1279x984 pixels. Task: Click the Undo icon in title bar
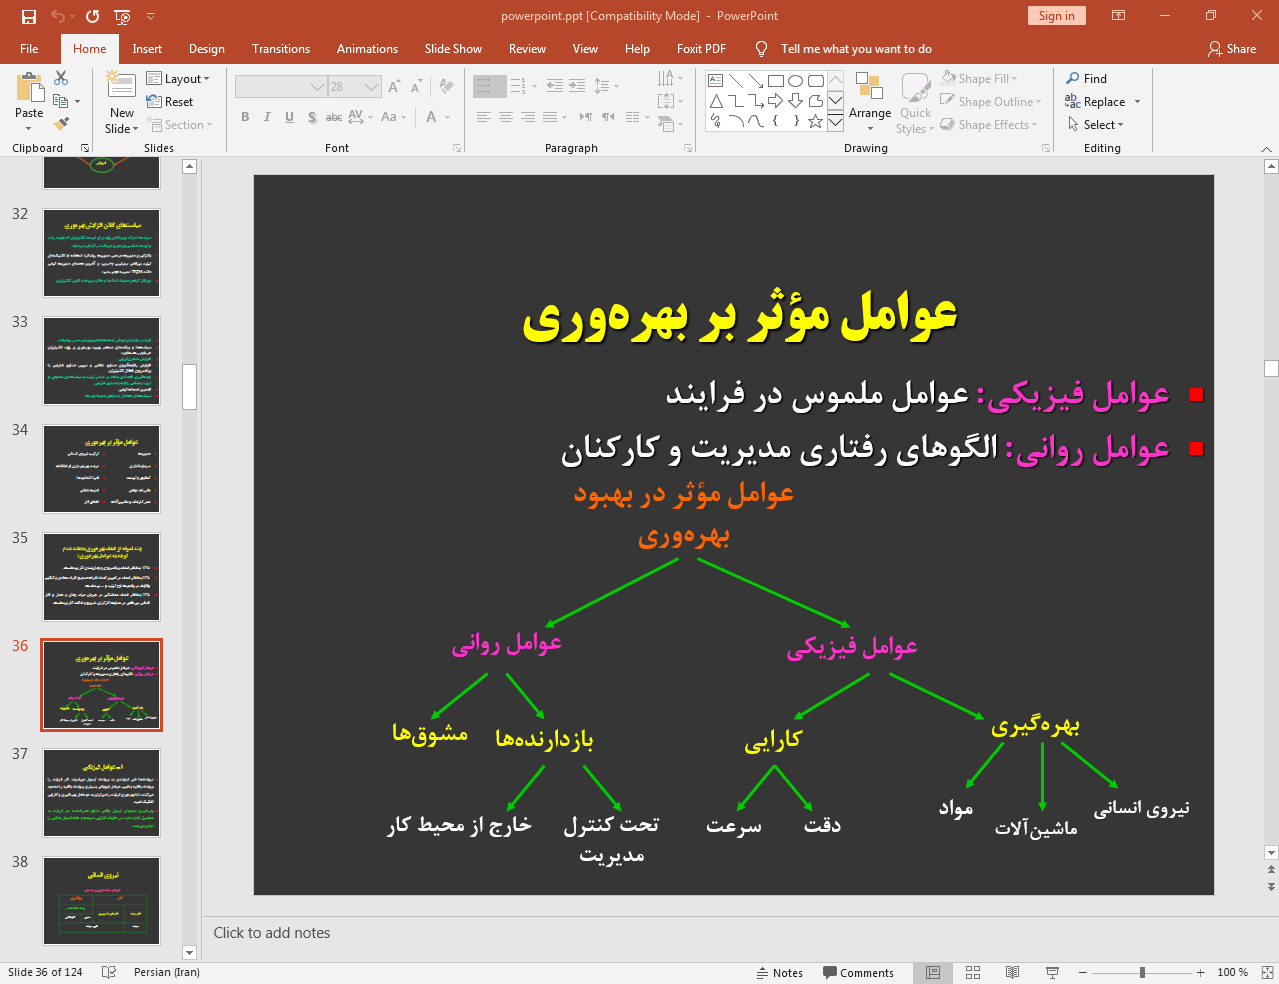[x=57, y=16]
